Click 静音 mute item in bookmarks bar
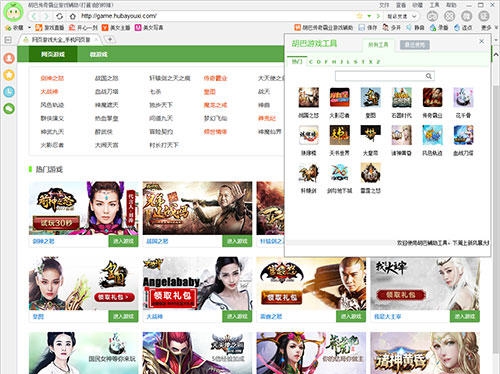The height and width of the screenshot is (374, 500). 415,28
